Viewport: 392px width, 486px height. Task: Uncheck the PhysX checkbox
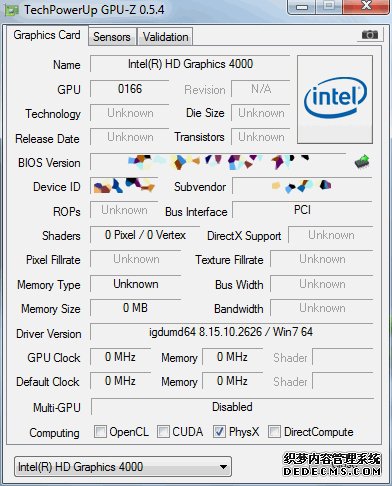219,431
